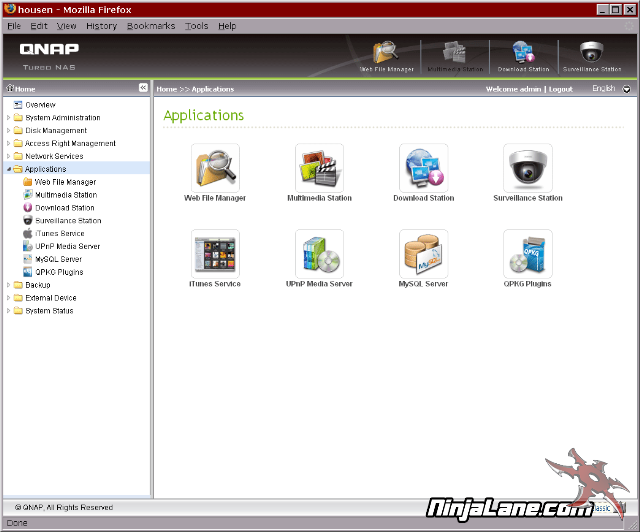Image resolution: width=640 pixels, height=532 pixels.
Task: Launch Multimedia Station large application icon
Action: [x=319, y=168]
